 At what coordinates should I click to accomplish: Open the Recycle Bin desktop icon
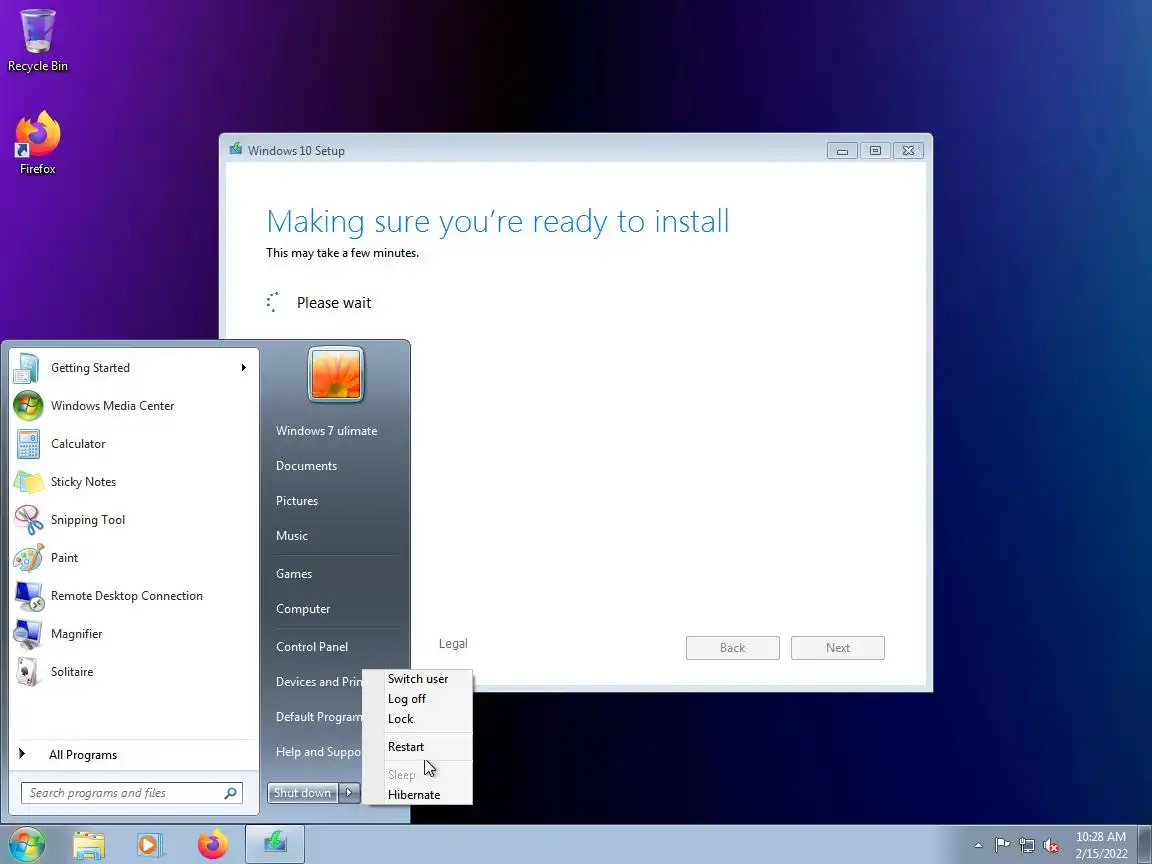pos(37,40)
